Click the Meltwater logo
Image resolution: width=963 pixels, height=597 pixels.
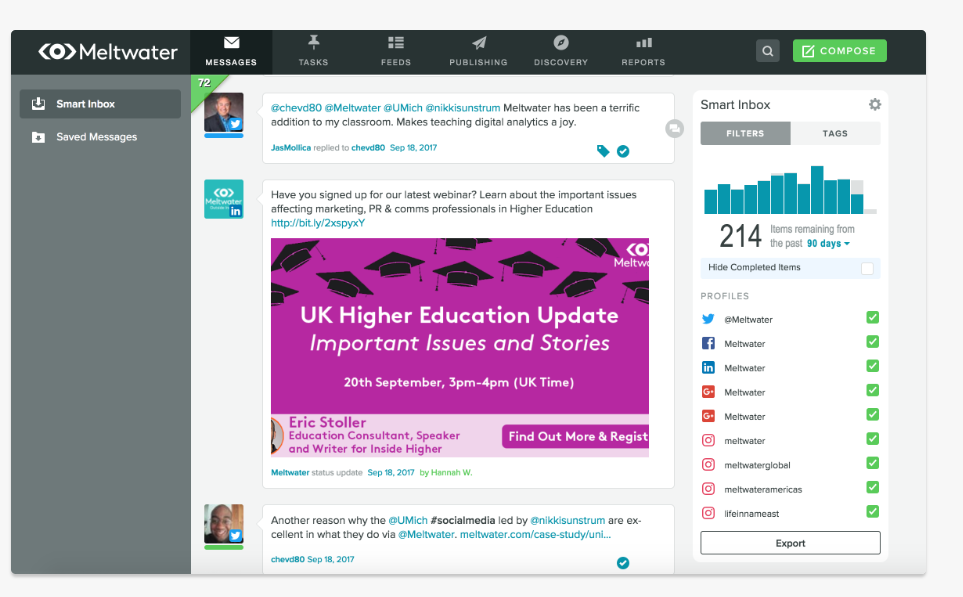click(108, 52)
